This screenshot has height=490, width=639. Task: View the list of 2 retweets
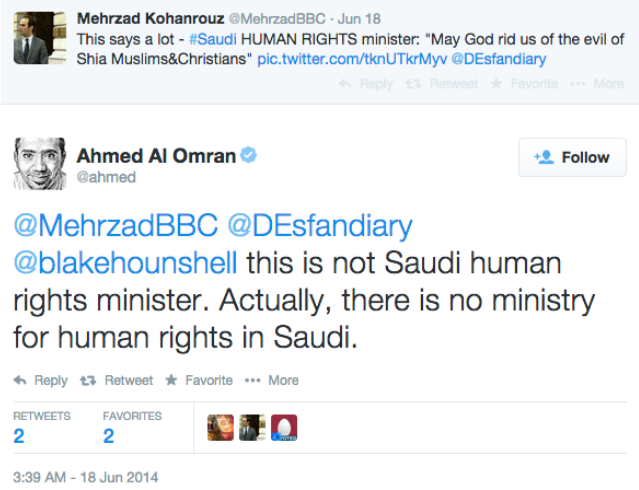19,436
